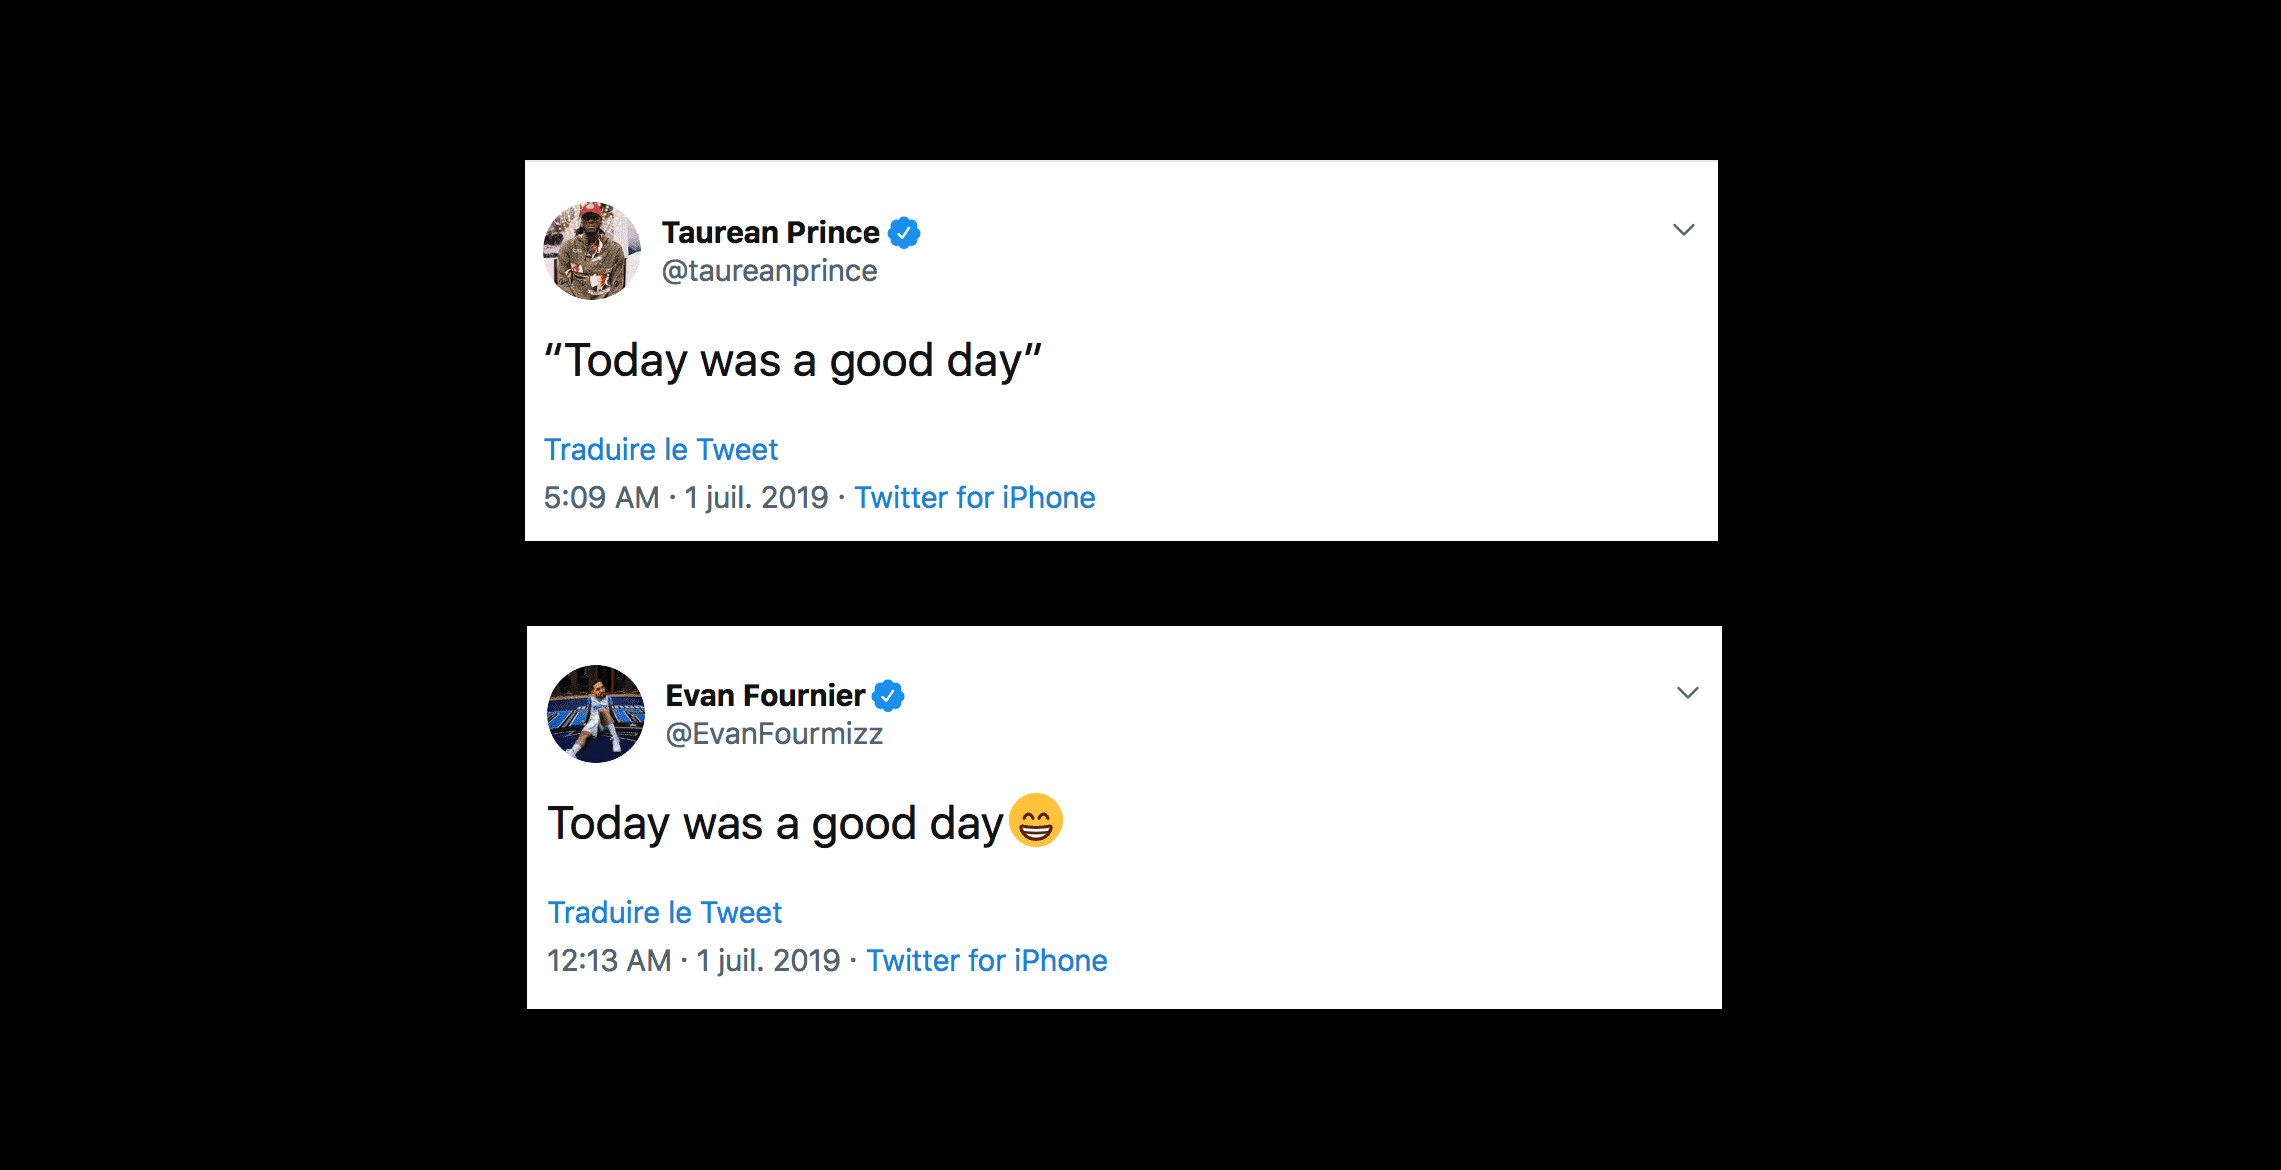This screenshot has width=2281, height=1170.
Task: Click the Evan Fournier display name
Action: pyautogui.click(x=765, y=696)
